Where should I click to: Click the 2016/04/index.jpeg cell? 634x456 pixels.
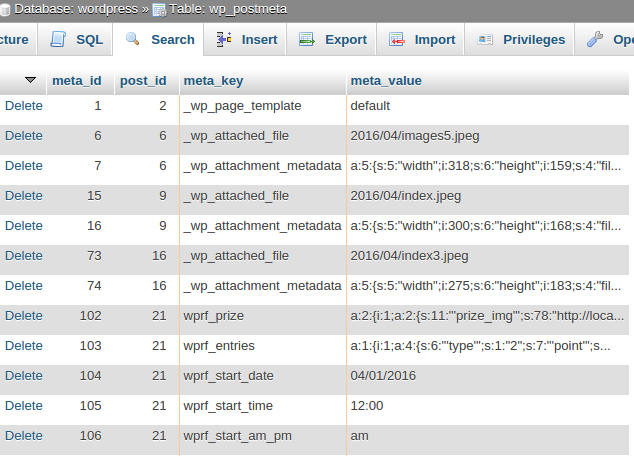[x=488, y=199]
